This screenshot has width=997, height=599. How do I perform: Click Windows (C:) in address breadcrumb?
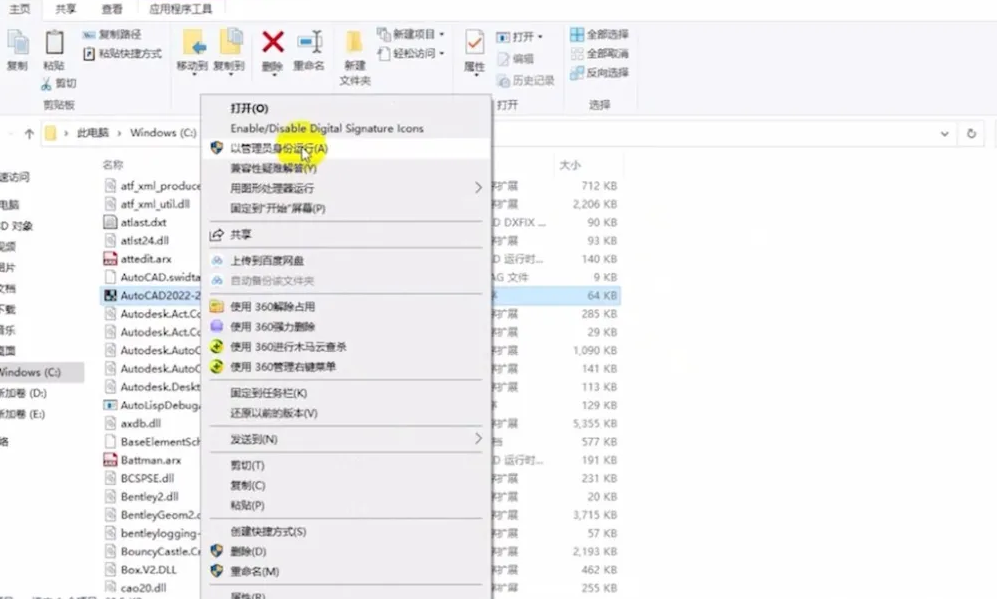coord(163,133)
